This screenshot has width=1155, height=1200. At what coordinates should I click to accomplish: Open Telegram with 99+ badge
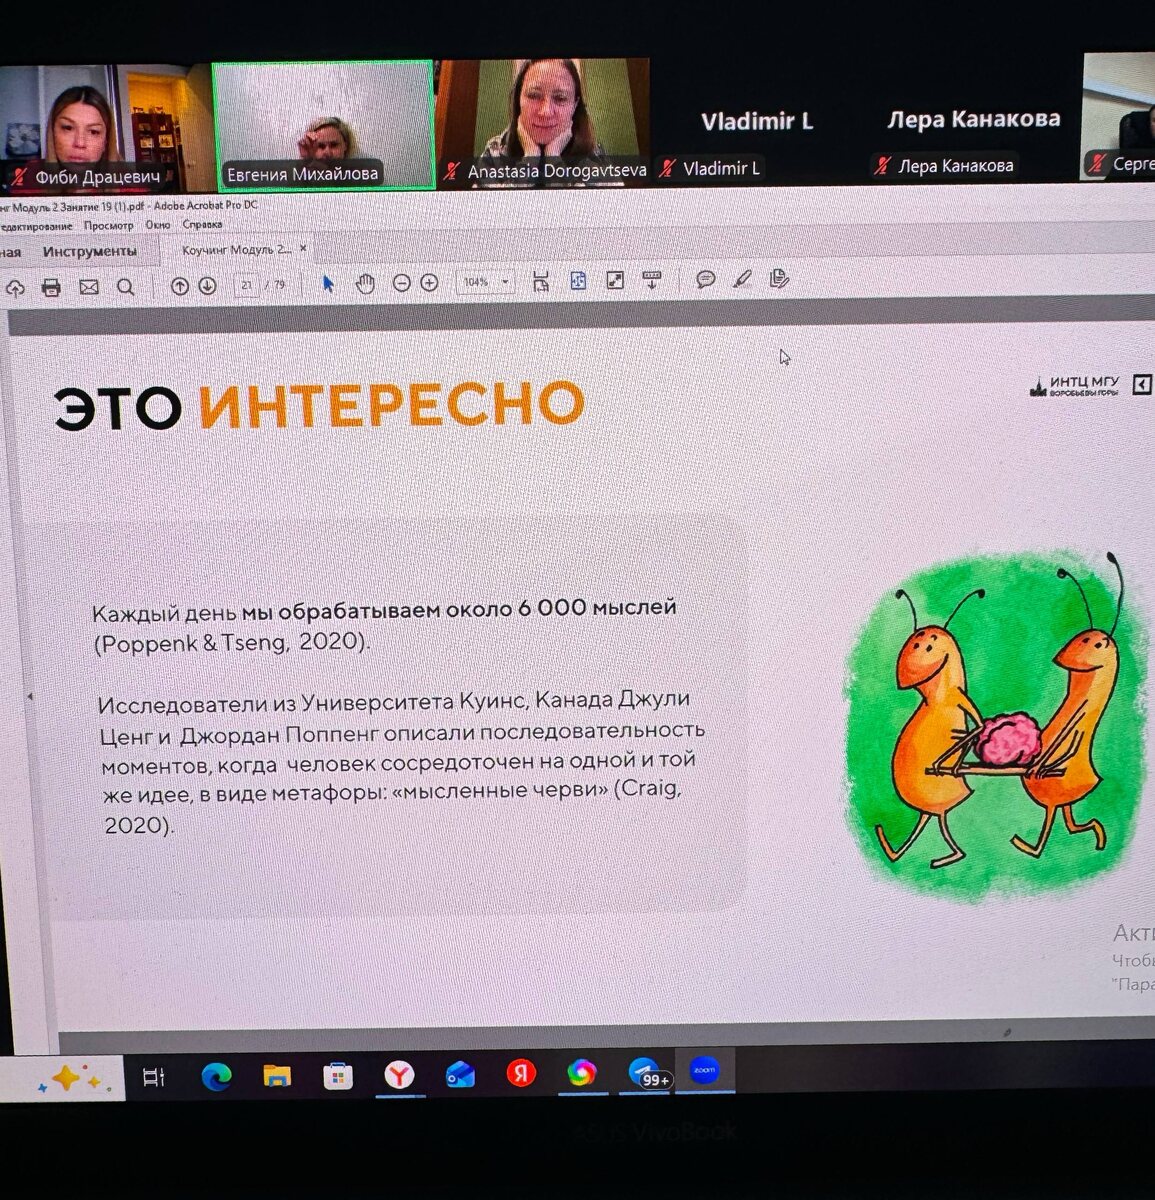[x=647, y=1073]
